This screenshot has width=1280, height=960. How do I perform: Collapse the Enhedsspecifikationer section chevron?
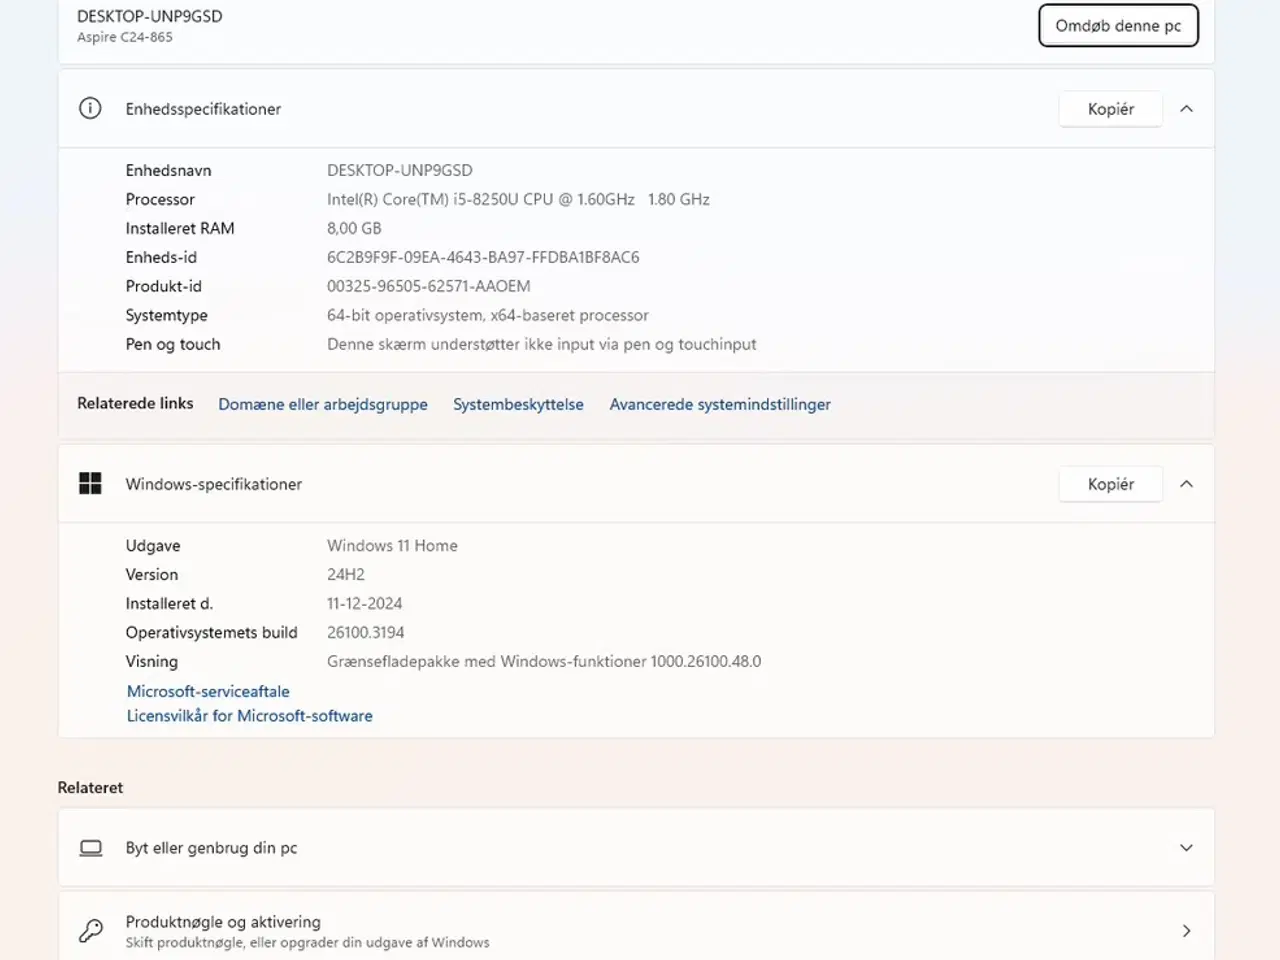pos(1186,109)
